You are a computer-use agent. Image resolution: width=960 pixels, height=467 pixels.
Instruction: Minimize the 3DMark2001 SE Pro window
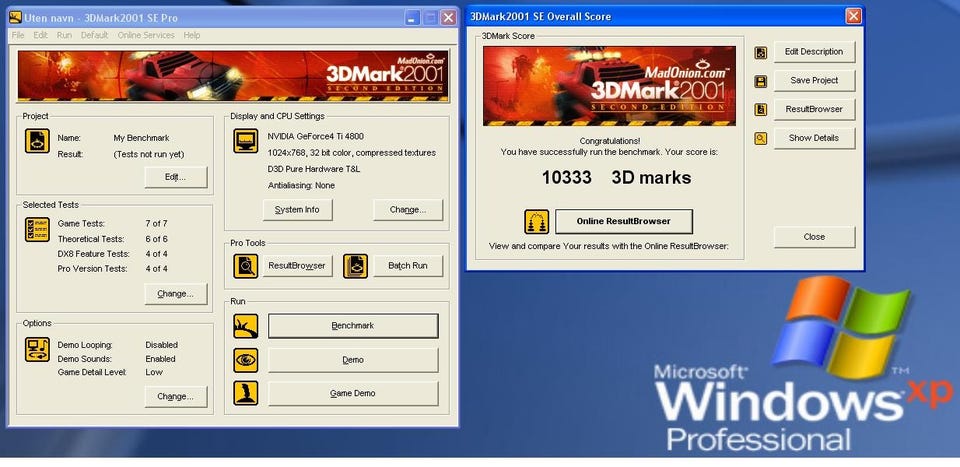pos(413,18)
